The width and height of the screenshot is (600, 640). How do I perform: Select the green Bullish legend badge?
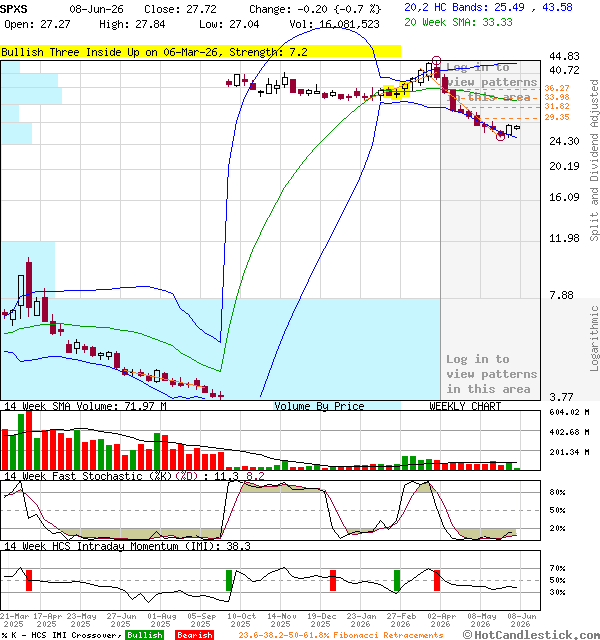click(144, 635)
